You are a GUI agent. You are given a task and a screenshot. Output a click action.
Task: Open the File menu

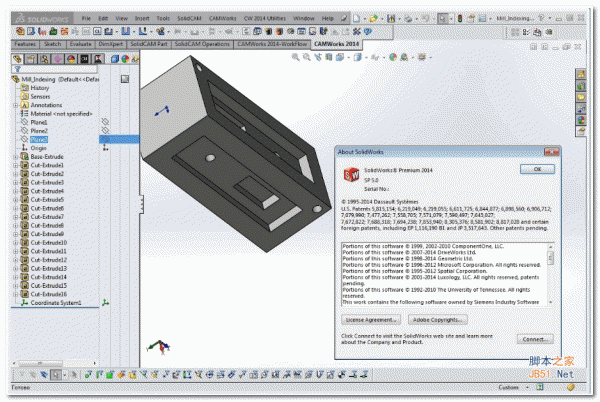point(86,18)
